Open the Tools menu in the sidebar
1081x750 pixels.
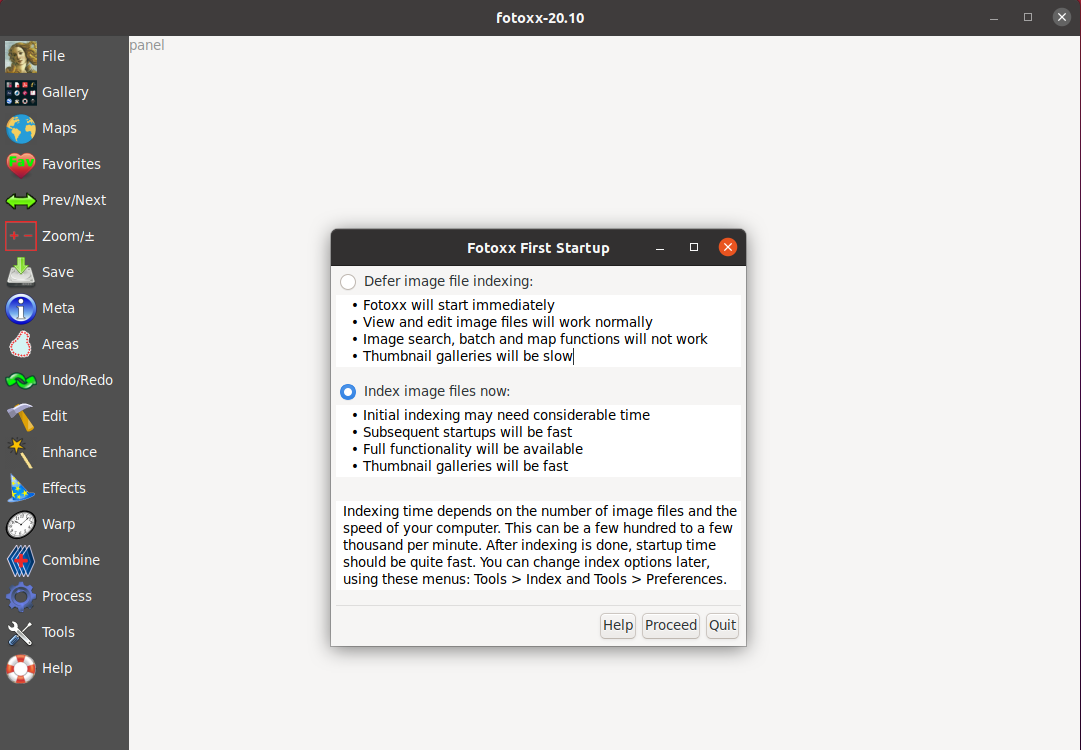pos(57,632)
